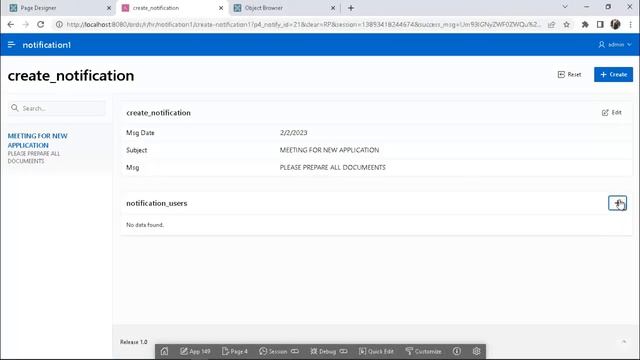Click Quick Edit in developer toolbar

376,351
